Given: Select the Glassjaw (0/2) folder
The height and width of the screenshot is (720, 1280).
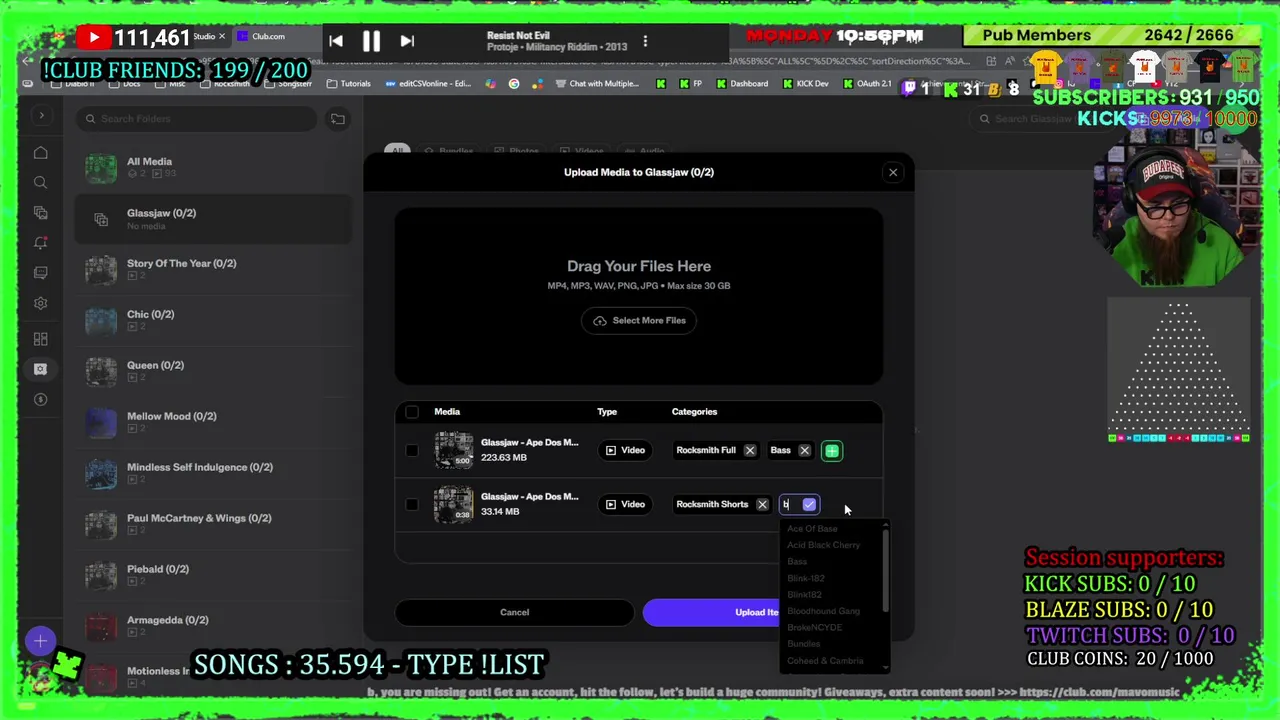Looking at the screenshot, I should tap(213, 218).
